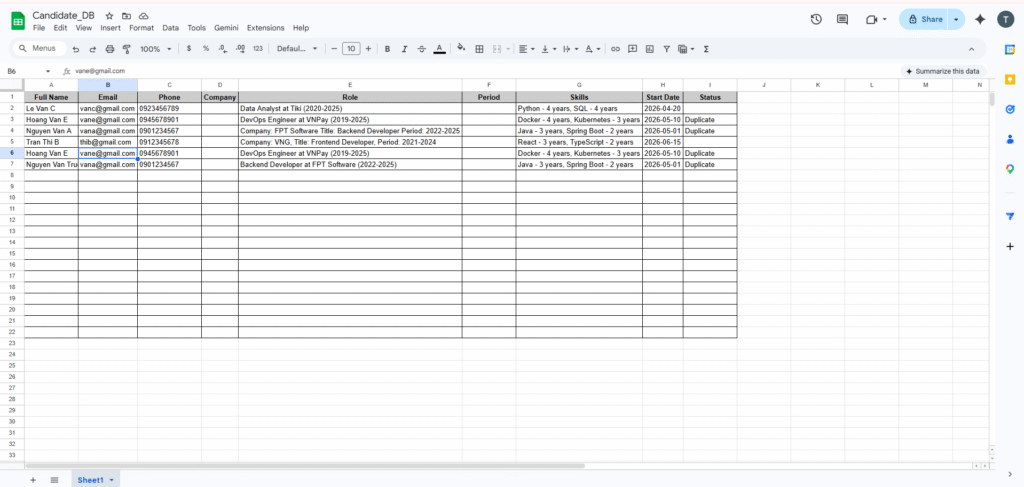
Task: Open the Share options dropdown arrow
Action: [957, 19]
